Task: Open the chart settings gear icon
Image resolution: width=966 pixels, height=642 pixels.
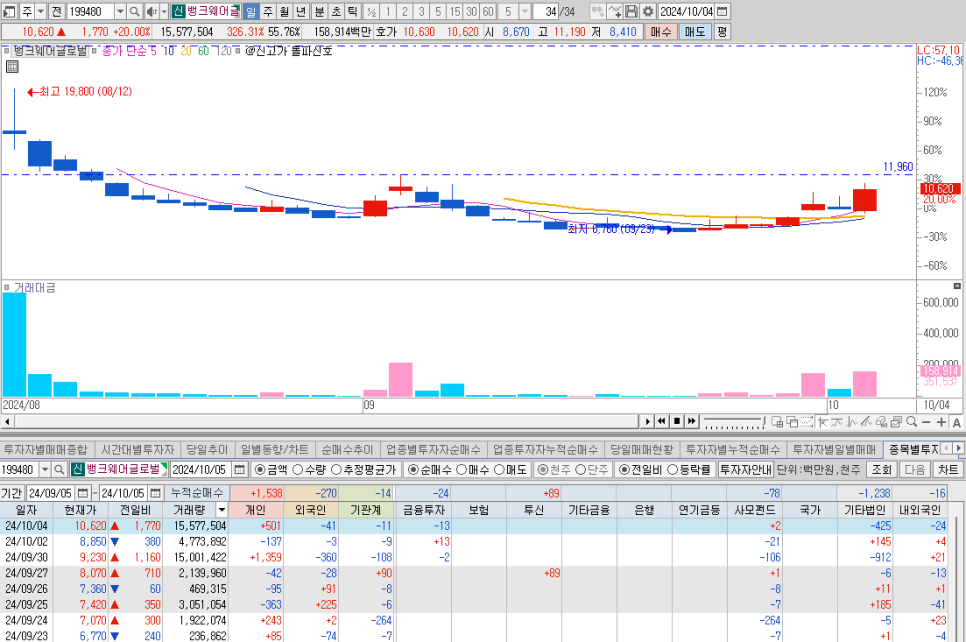Action: point(648,11)
